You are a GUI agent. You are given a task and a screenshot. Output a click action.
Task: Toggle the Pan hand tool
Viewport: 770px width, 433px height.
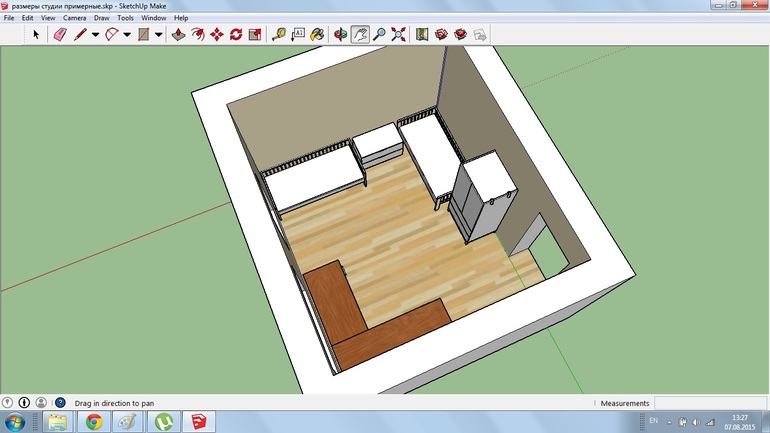click(360, 34)
